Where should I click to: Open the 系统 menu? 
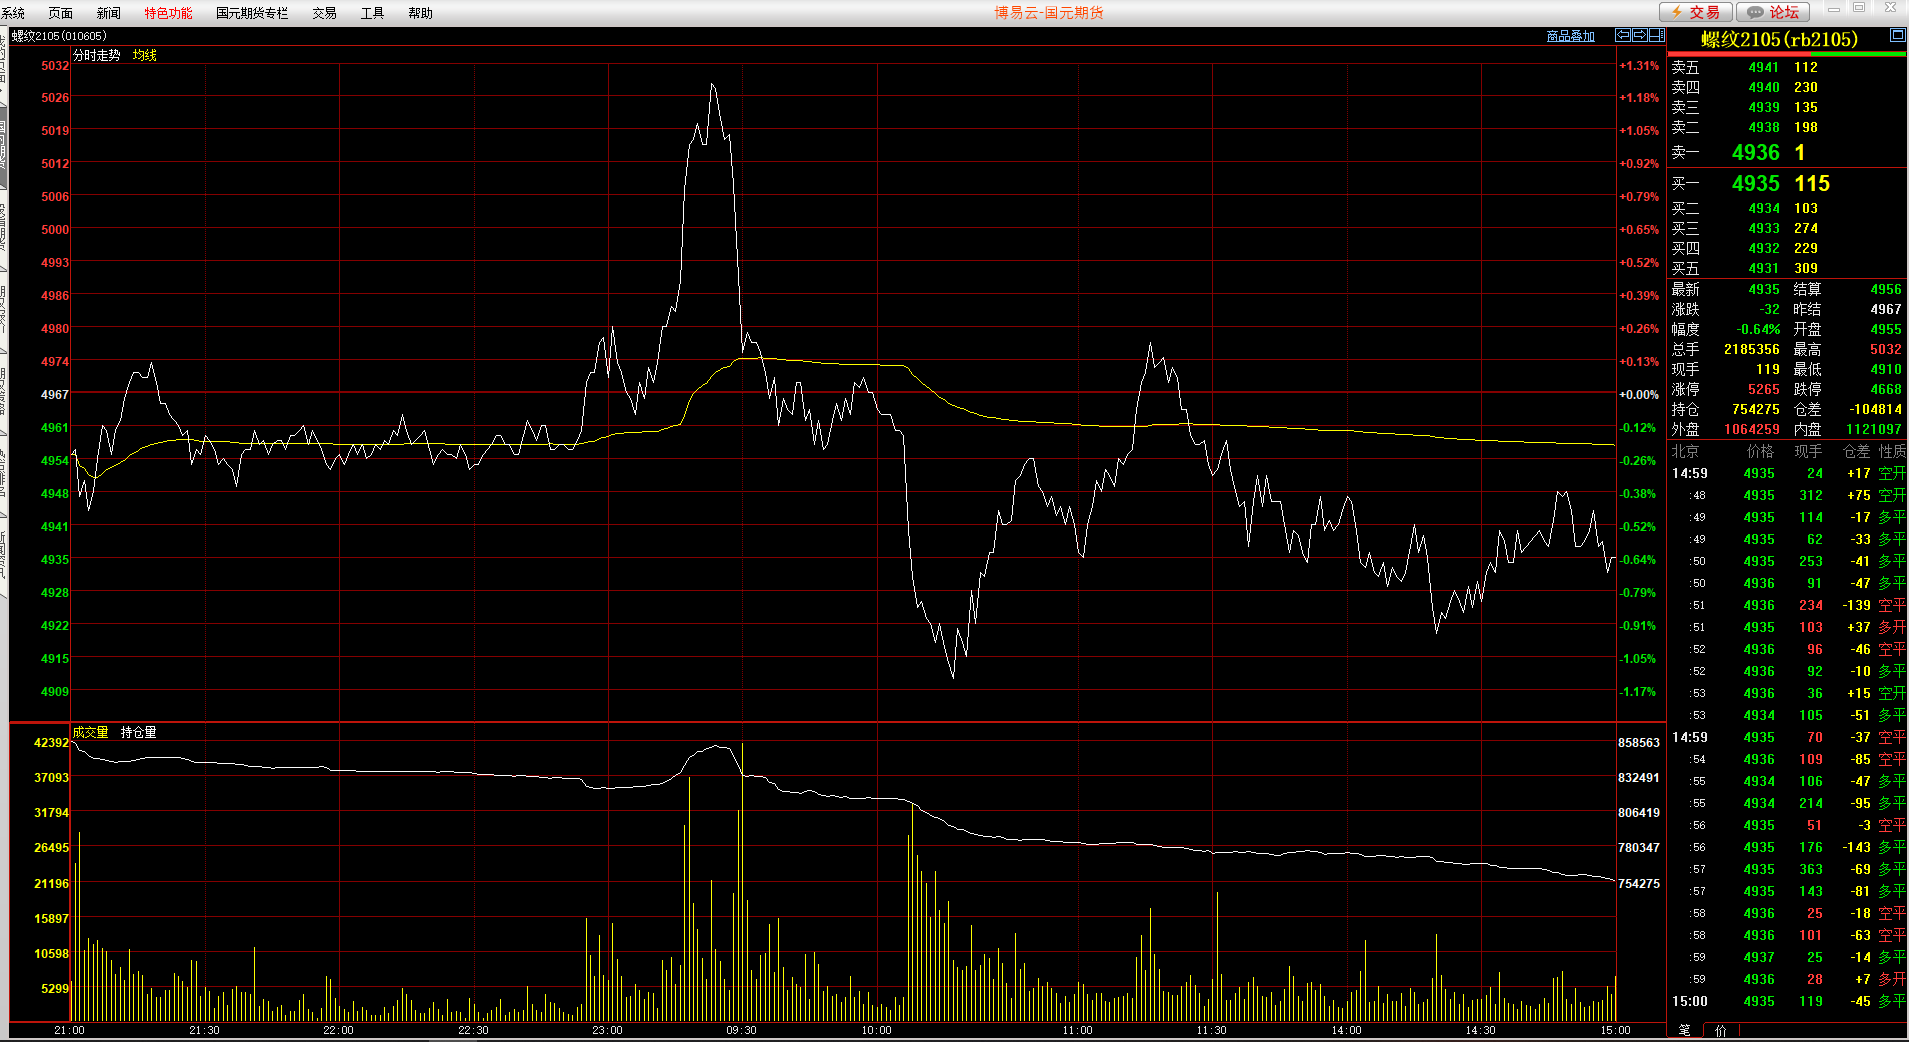[14, 13]
